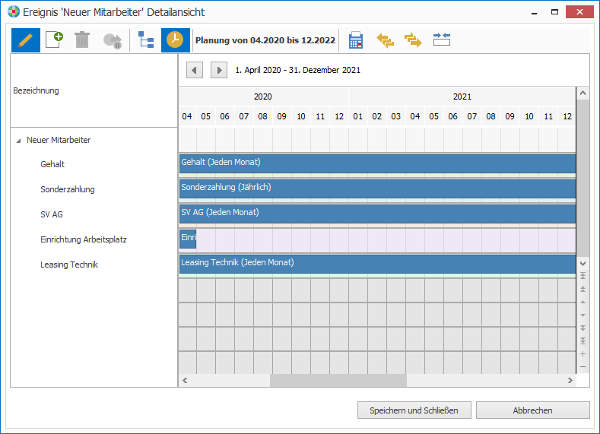The width and height of the screenshot is (600, 434).
Task: Click the Bezeichnung column header
Action: click(94, 91)
